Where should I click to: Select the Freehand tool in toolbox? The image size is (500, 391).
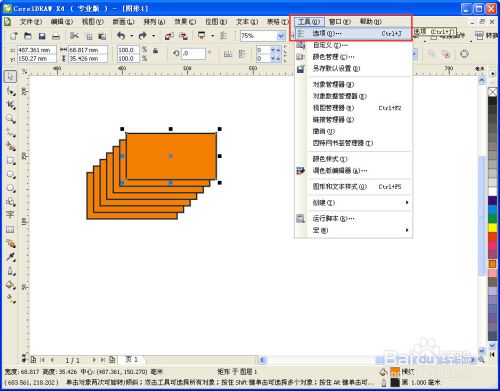point(10,132)
